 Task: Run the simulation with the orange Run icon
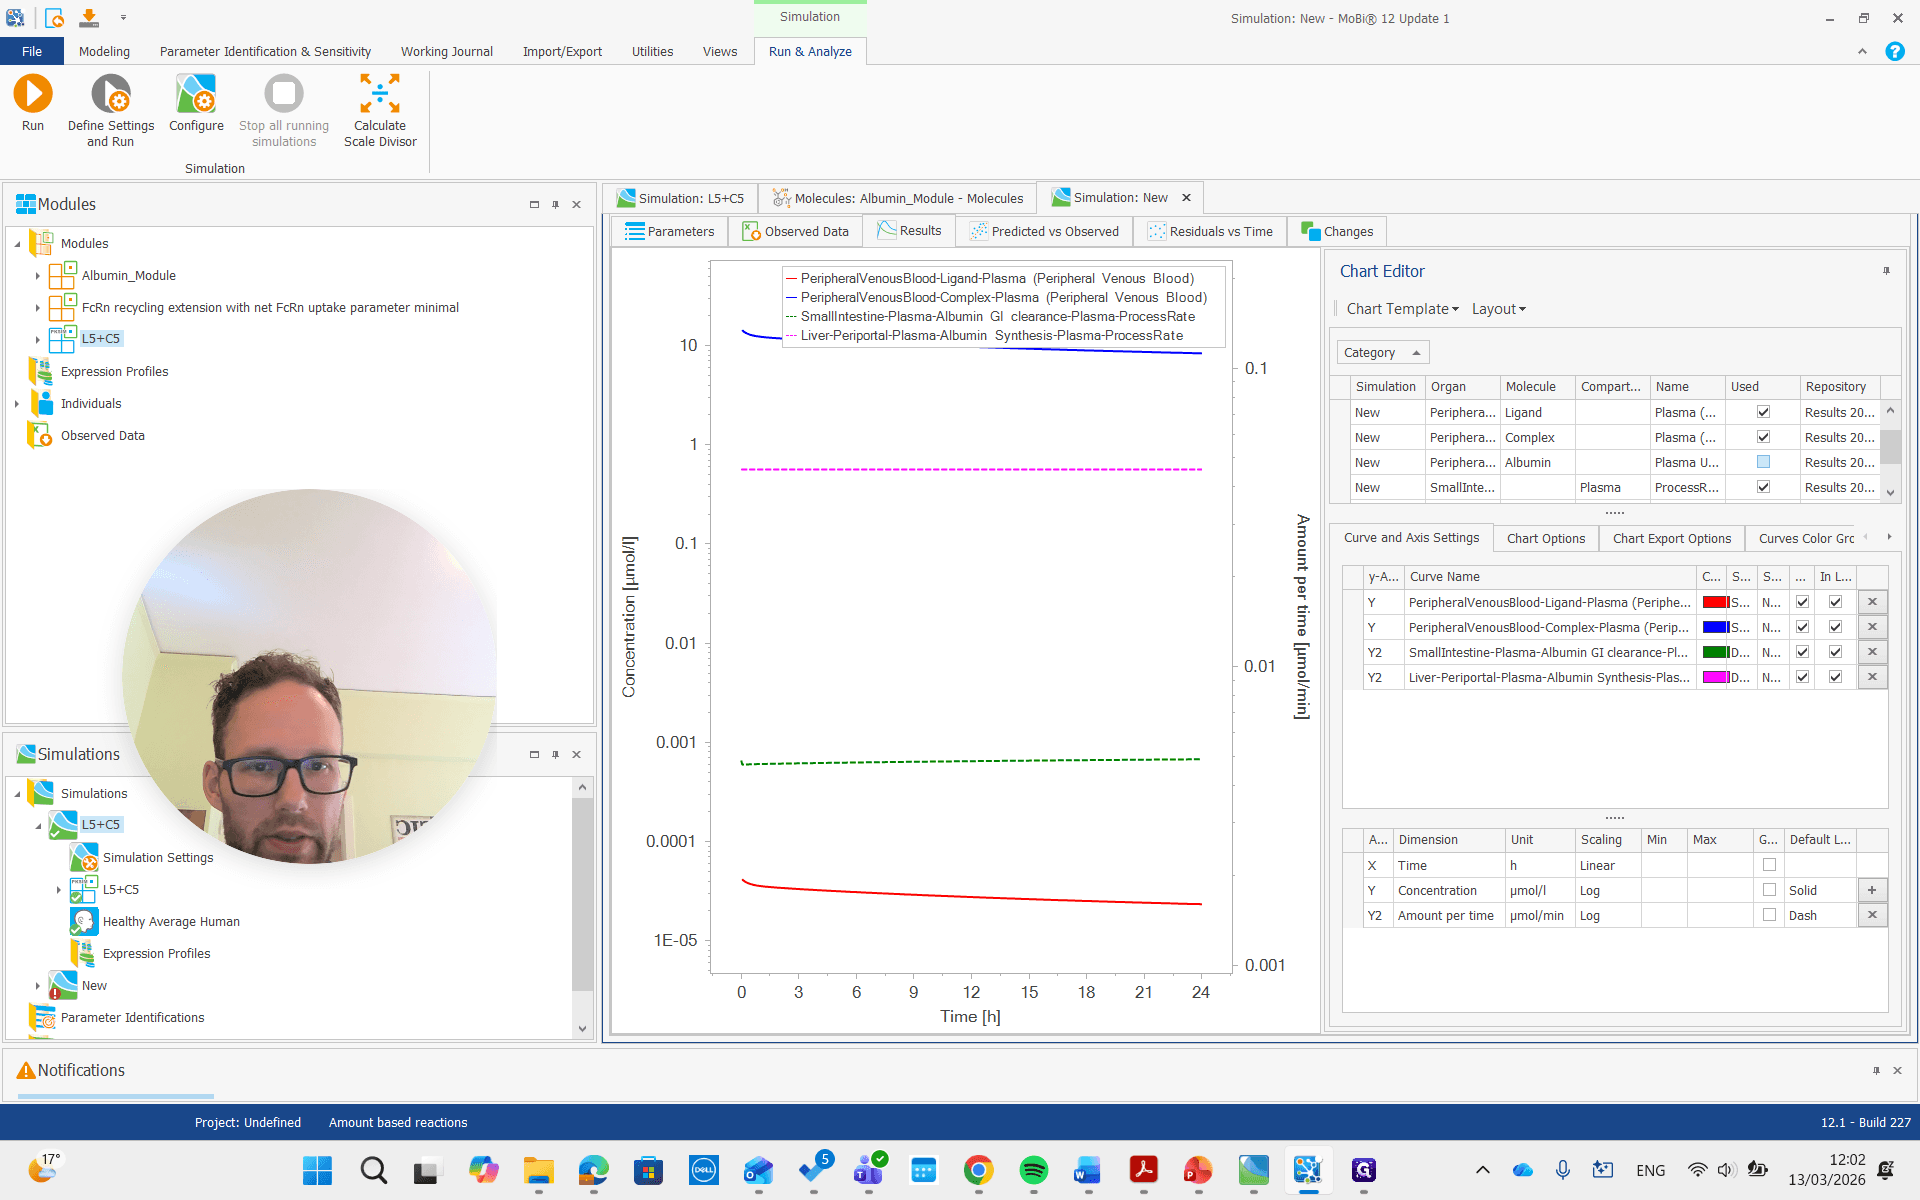point(33,94)
